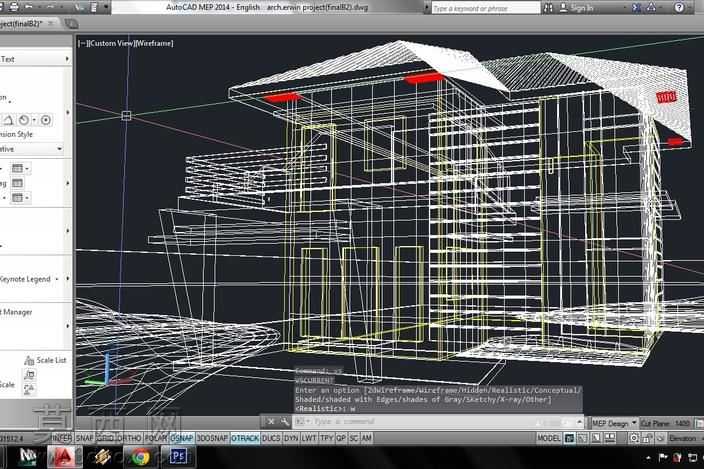
Task: Click the Sign In button
Action: coord(577,8)
